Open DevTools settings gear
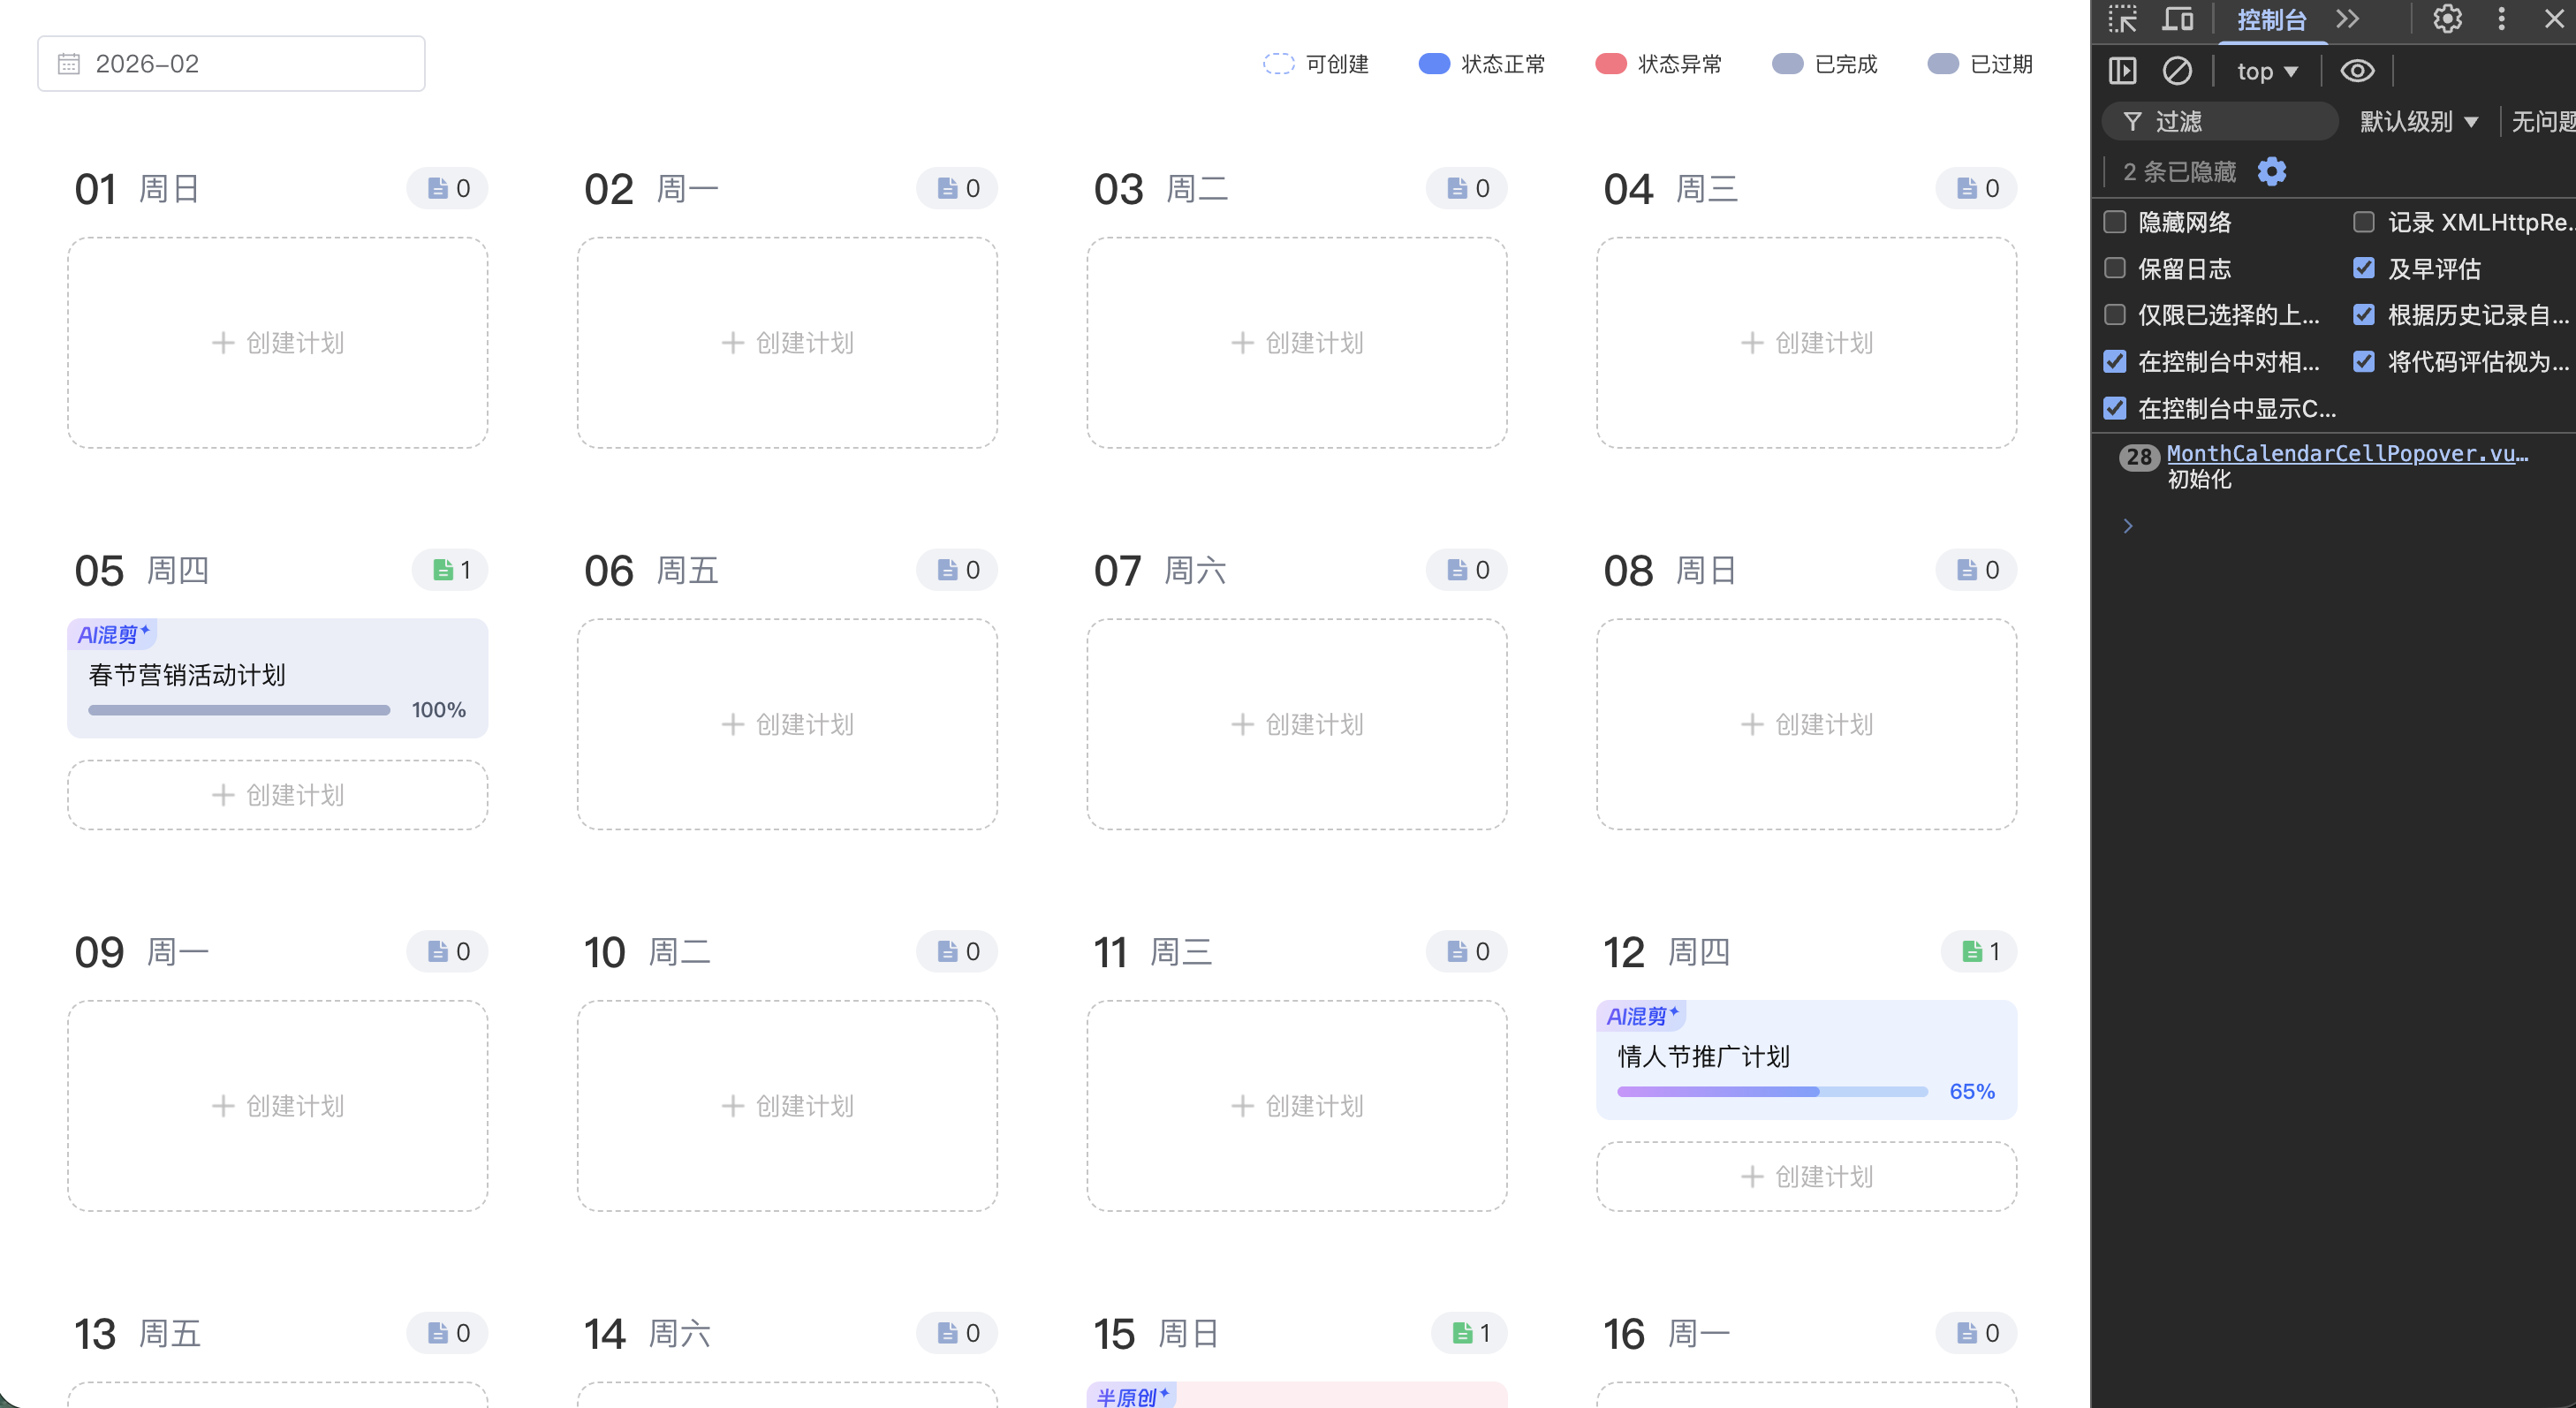 (x=2447, y=19)
